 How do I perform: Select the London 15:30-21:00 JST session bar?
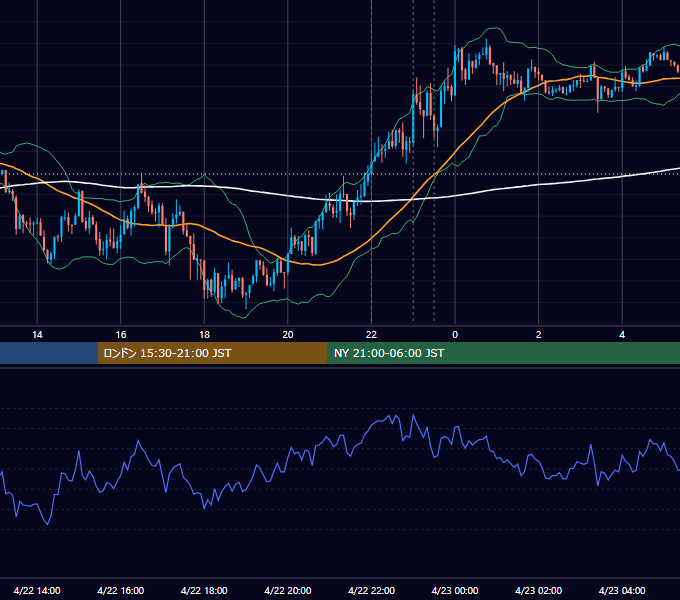pos(212,353)
